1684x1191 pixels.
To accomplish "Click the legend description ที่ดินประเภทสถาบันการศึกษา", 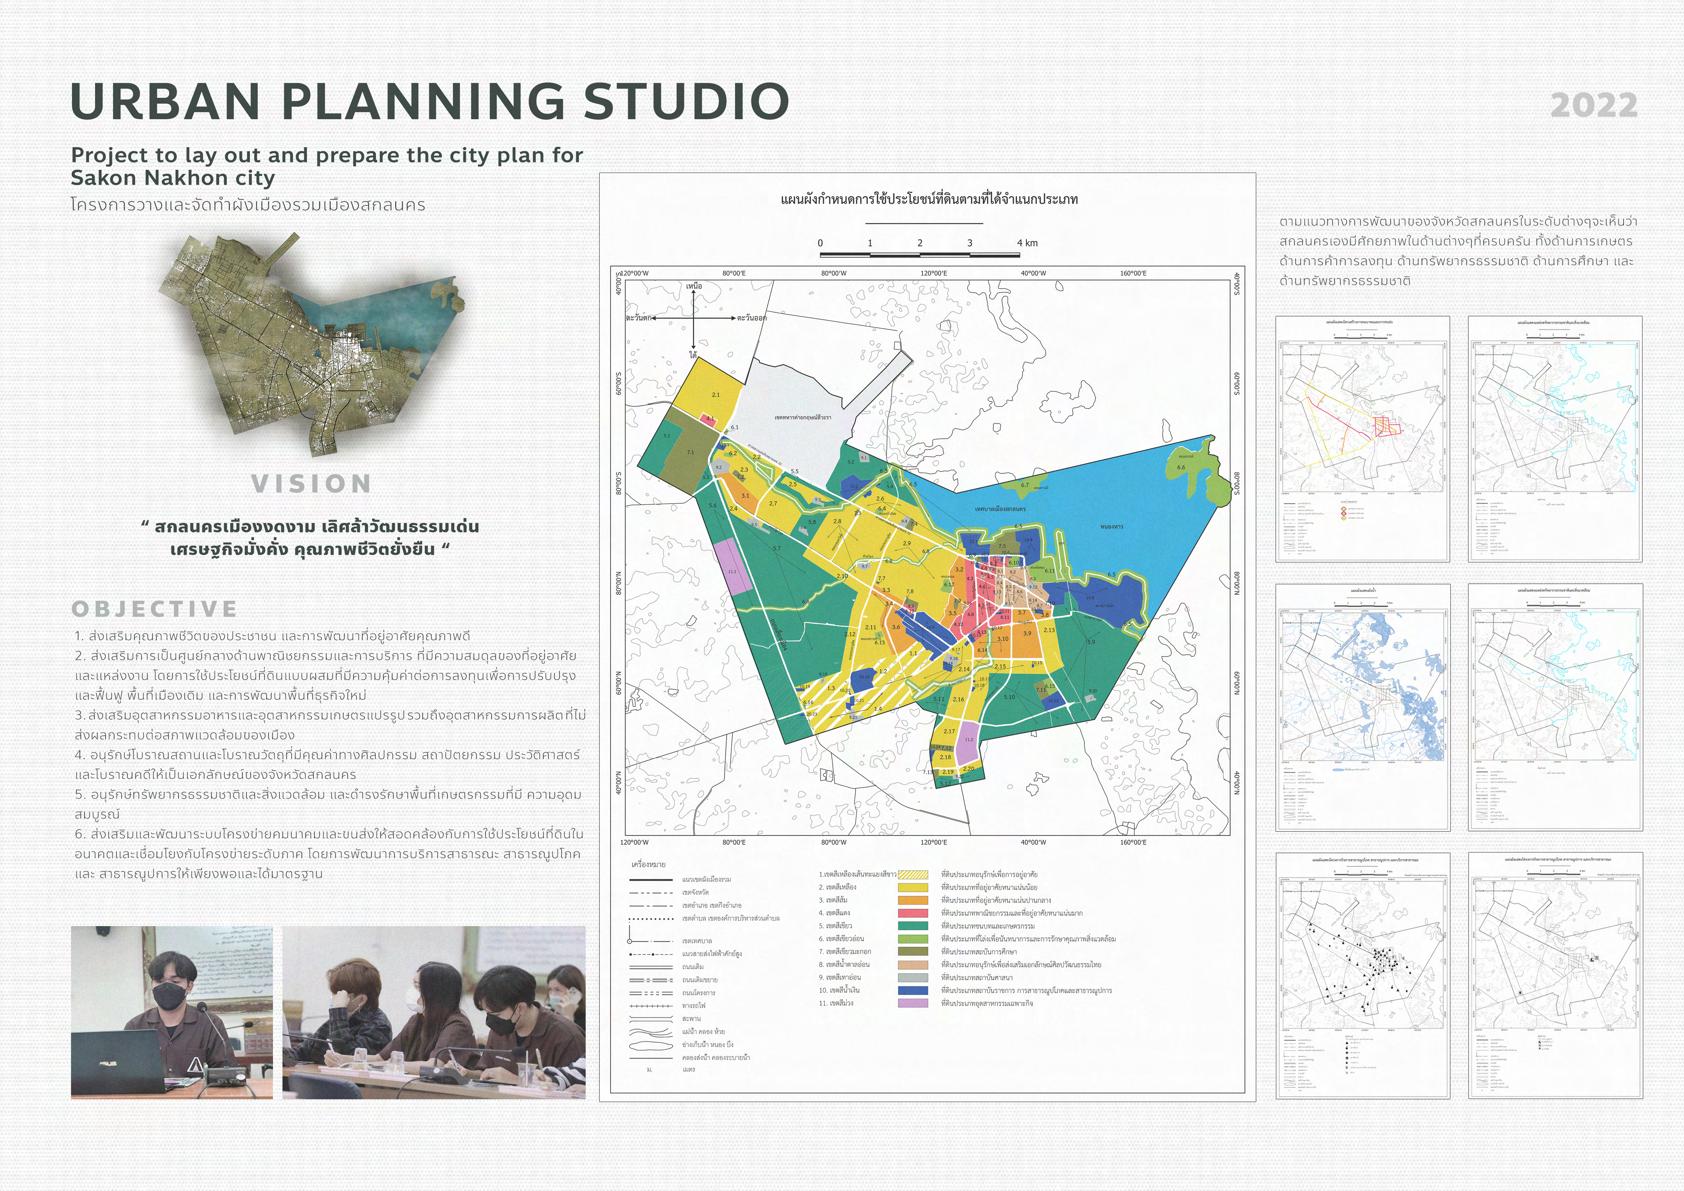I will (980, 952).
